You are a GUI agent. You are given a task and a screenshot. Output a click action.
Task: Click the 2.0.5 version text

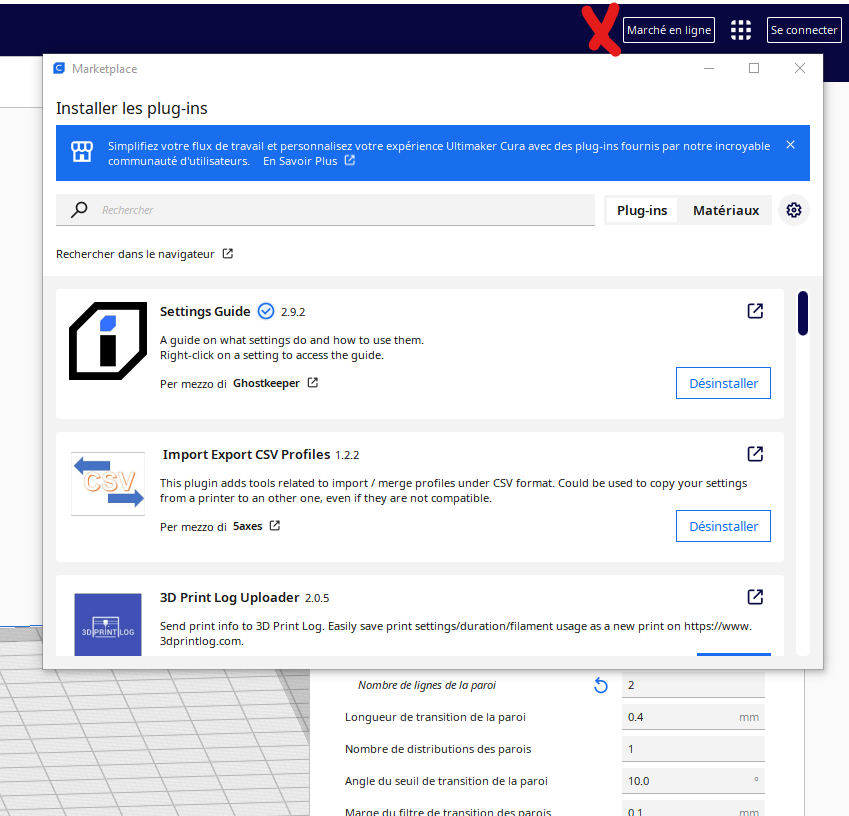tap(317, 598)
